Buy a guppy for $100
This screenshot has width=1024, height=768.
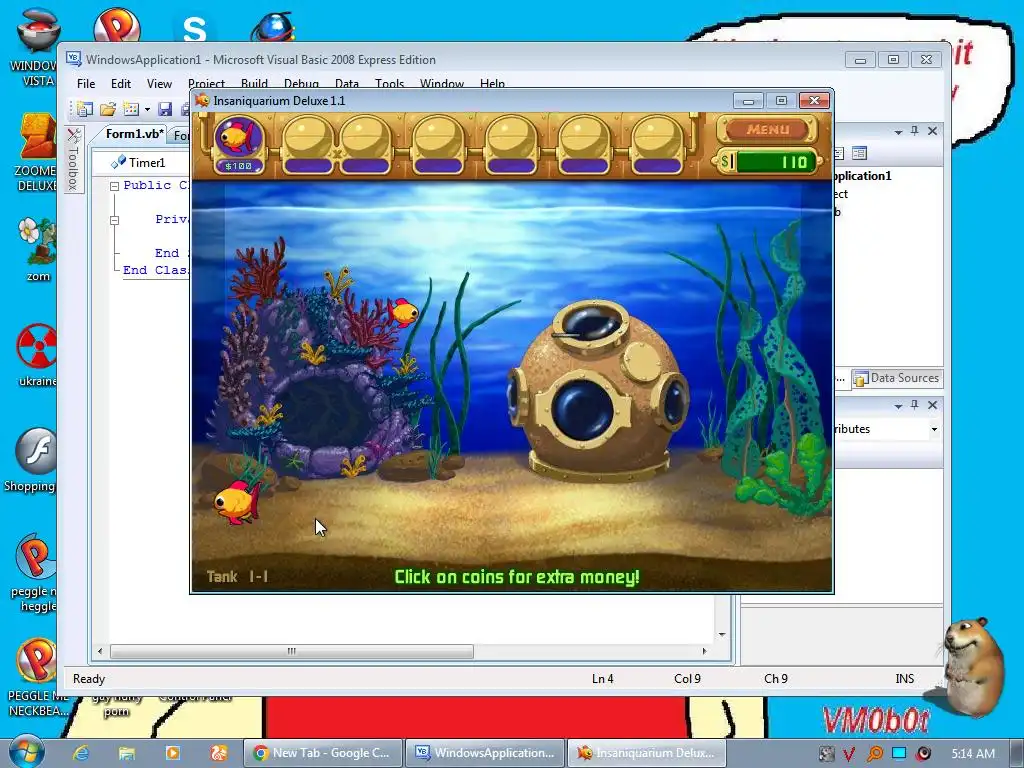click(238, 144)
